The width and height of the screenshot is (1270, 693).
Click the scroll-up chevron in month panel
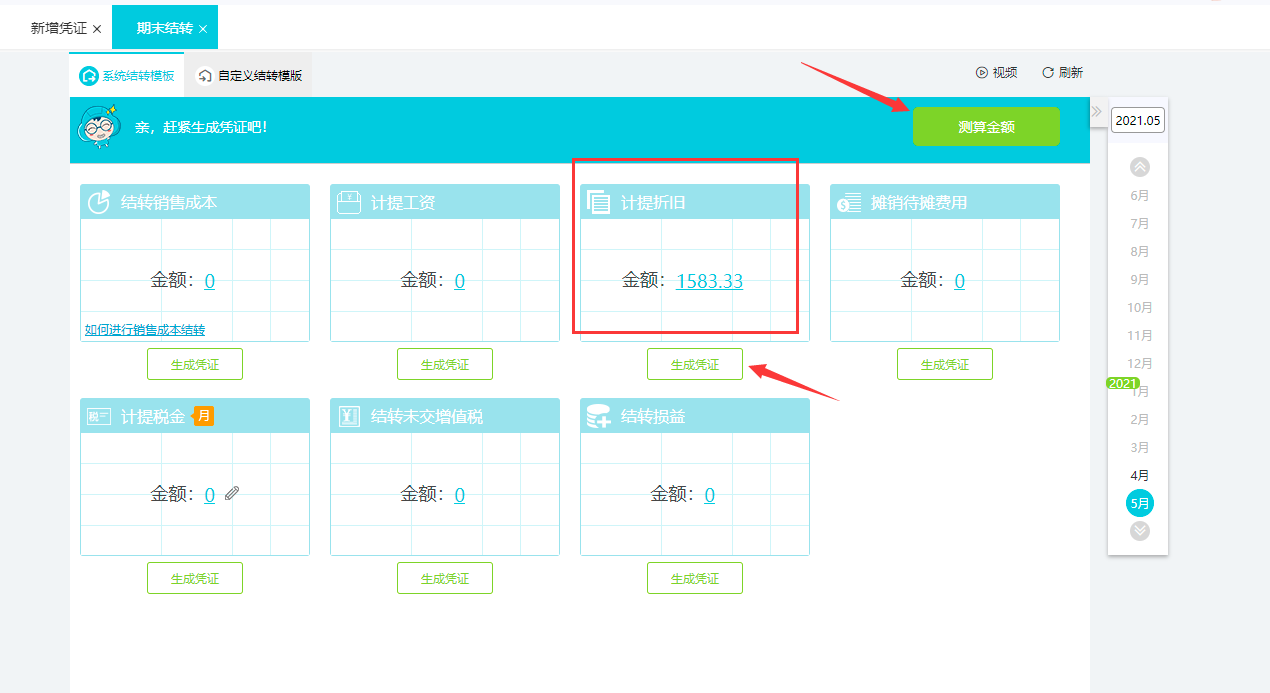click(1139, 167)
